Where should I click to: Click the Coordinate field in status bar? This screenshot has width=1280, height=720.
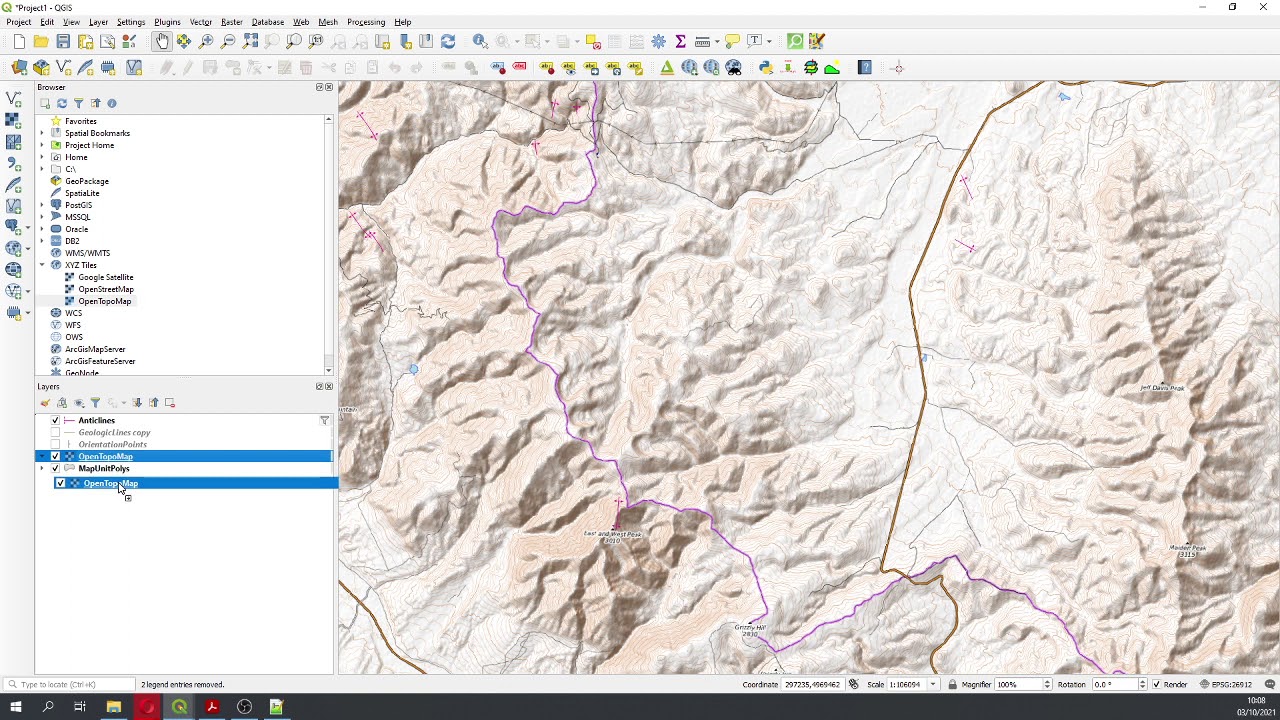pos(814,685)
